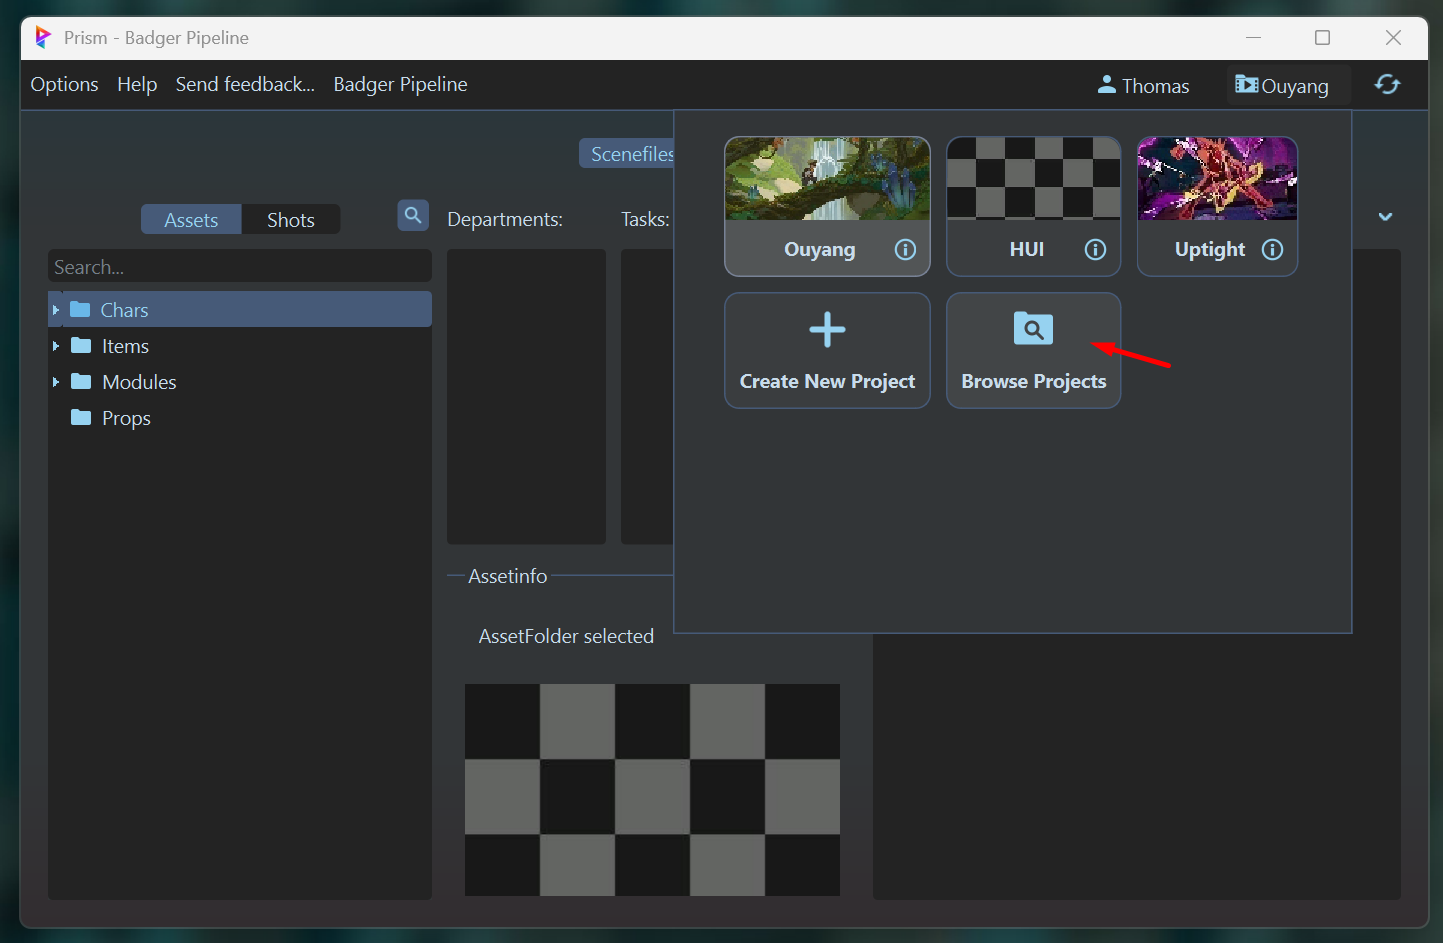1443x943 pixels.
Task: Expand the Modules folder arrow
Action: point(56,382)
